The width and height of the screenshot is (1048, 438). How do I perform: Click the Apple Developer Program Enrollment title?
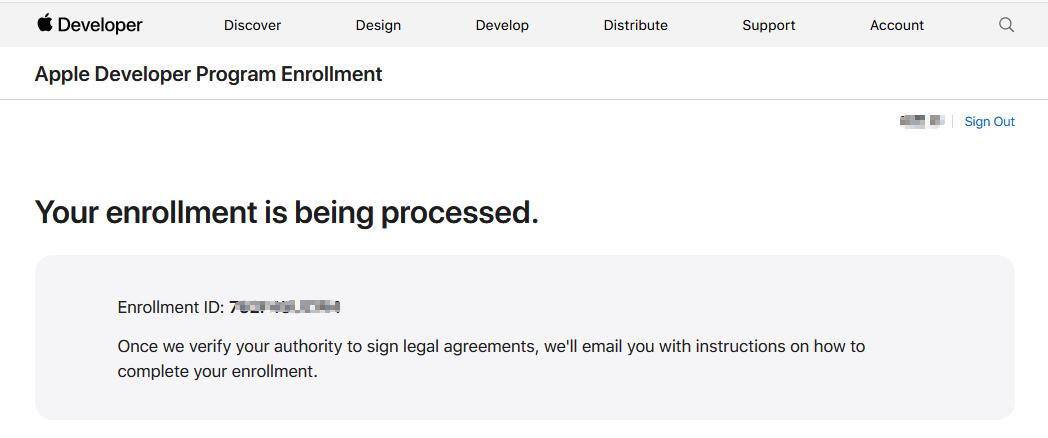(x=209, y=74)
